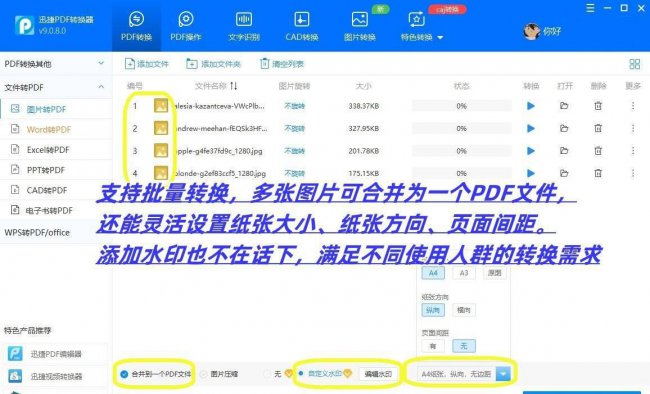The height and width of the screenshot is (394, 650).
Task: Open the 图片转换 tab
Action: coord(359,26)
